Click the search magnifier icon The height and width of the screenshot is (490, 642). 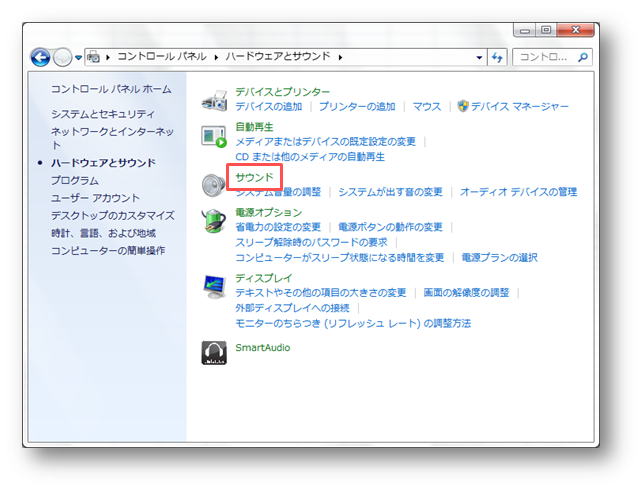(583, 57)
